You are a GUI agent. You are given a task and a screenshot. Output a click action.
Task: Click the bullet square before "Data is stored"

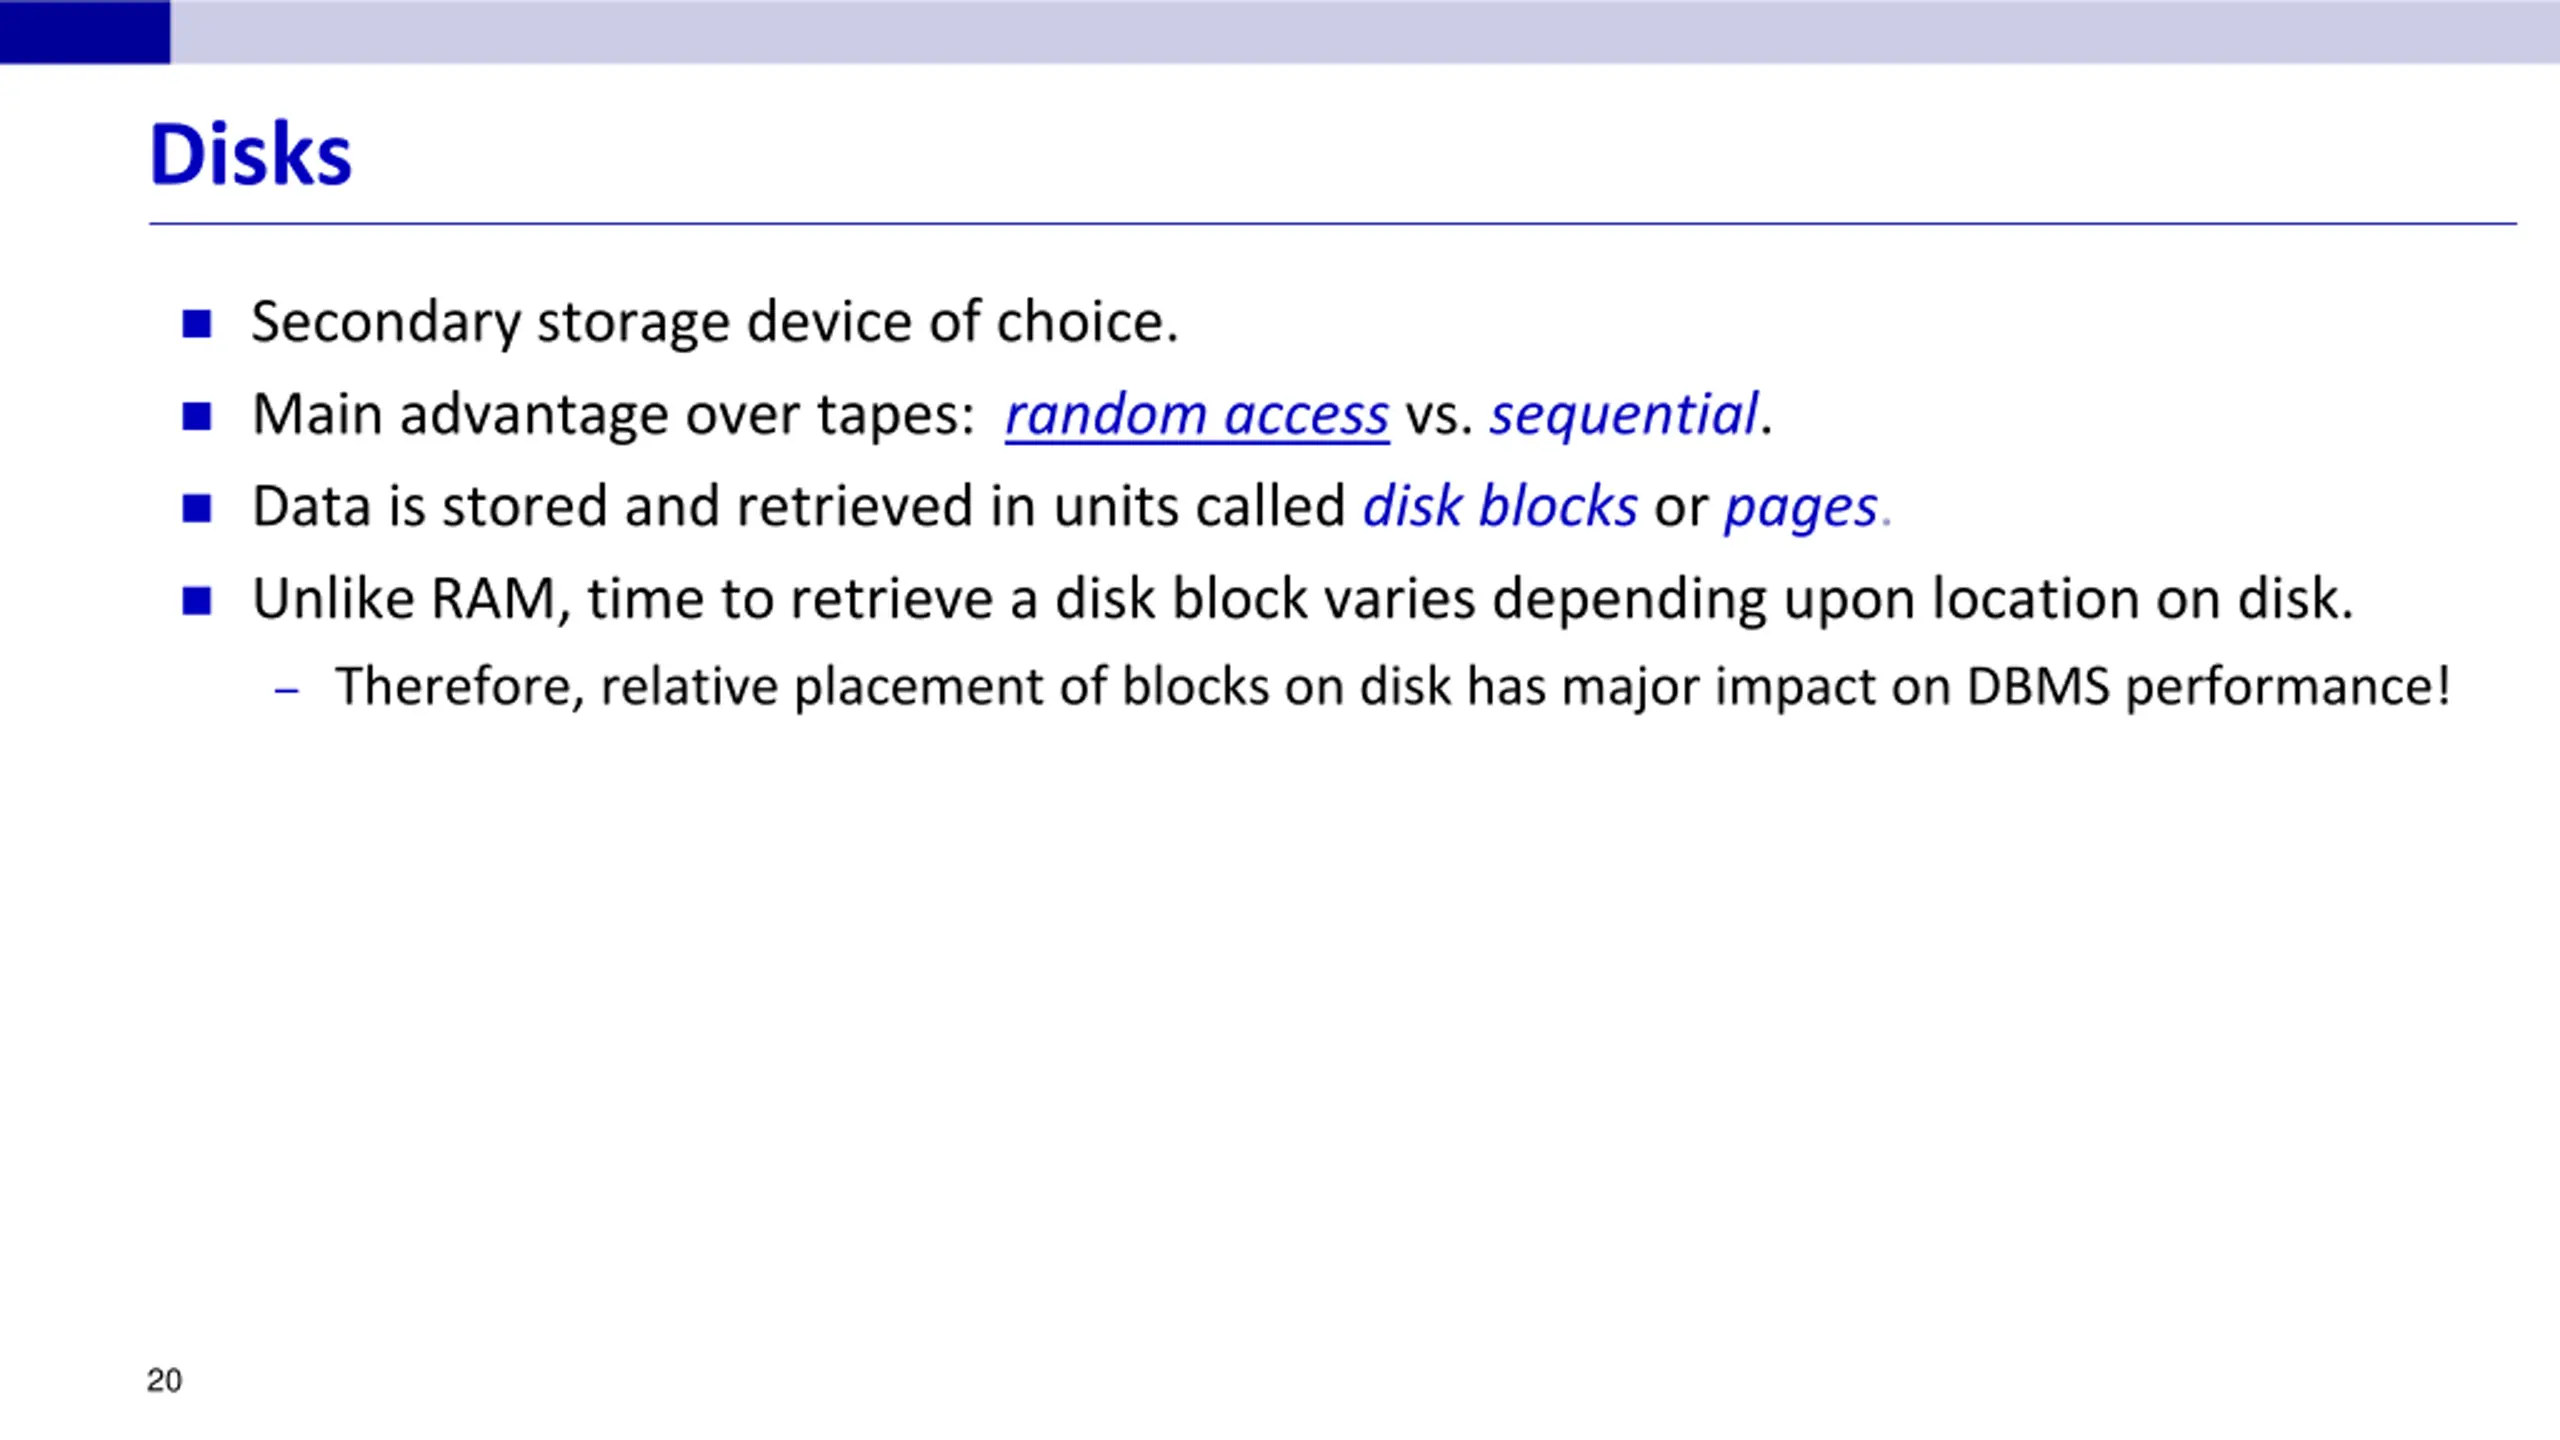coord(197,509)
